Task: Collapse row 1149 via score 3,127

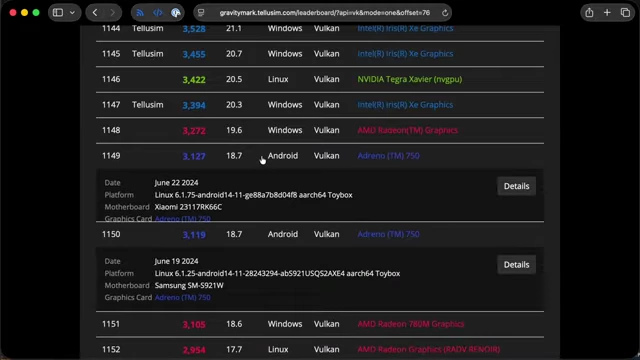Action: (x=194, y=156)
